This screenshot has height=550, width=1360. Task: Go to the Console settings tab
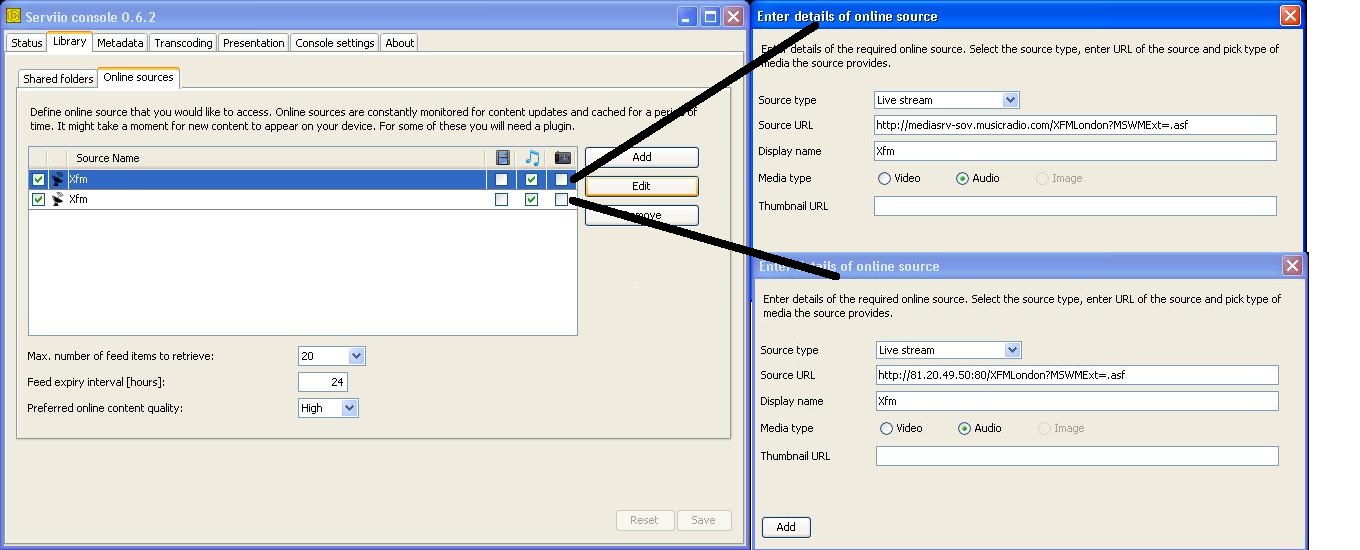click(x=335, y=43)
